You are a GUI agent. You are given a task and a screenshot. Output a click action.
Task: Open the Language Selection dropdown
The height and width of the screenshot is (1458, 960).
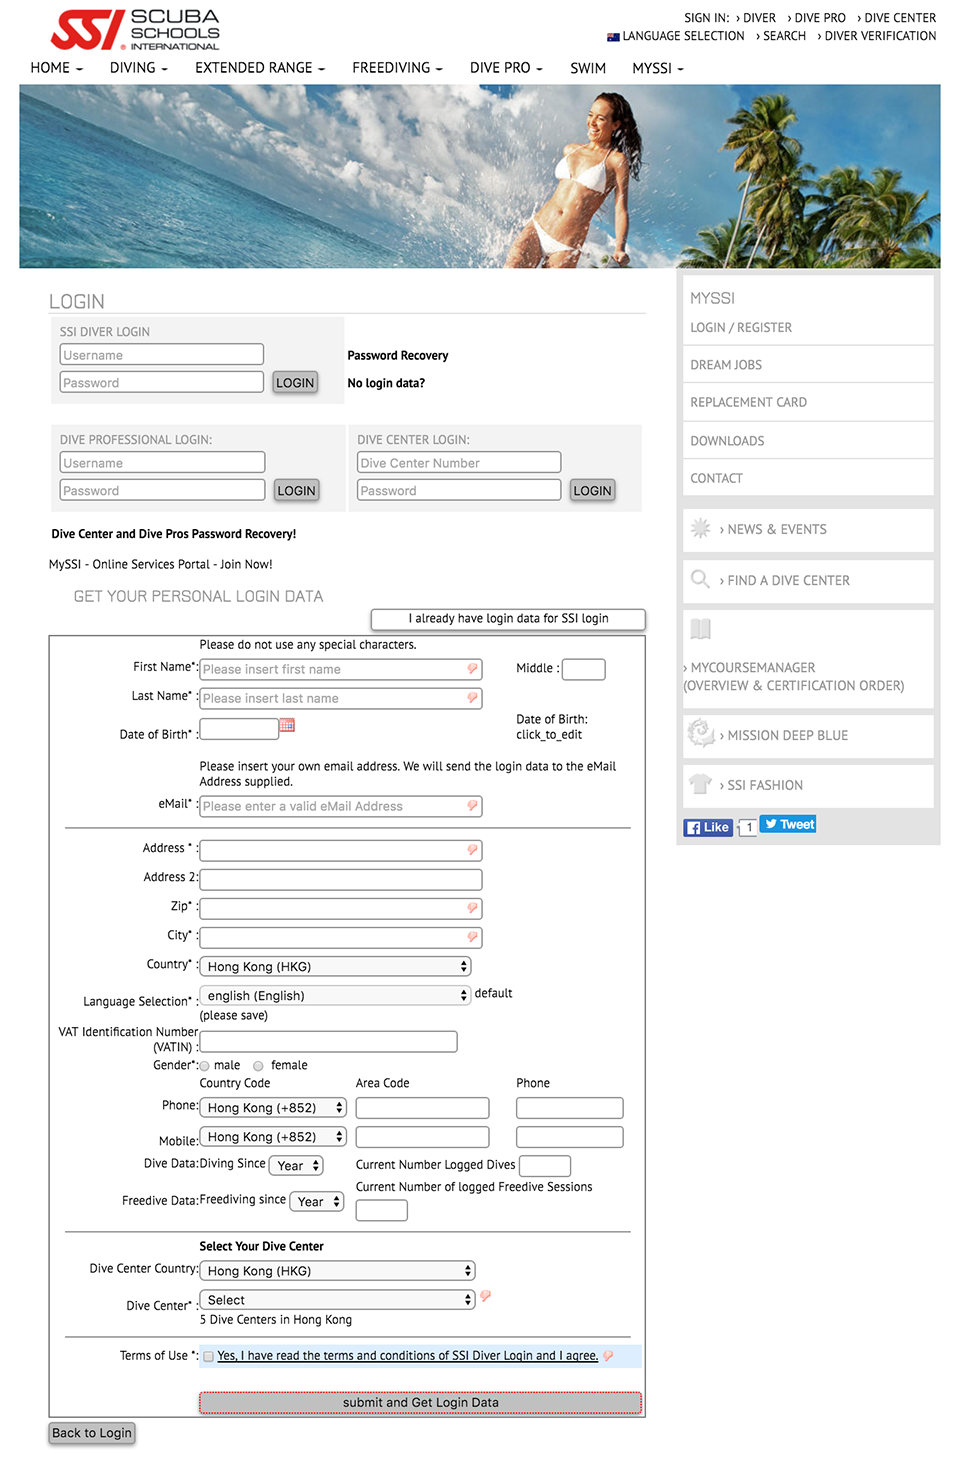335,995
